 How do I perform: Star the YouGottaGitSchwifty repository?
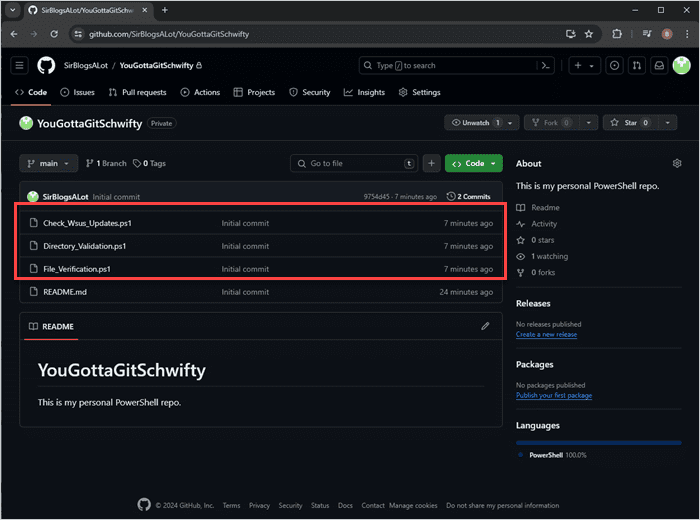tap(631, 123)
